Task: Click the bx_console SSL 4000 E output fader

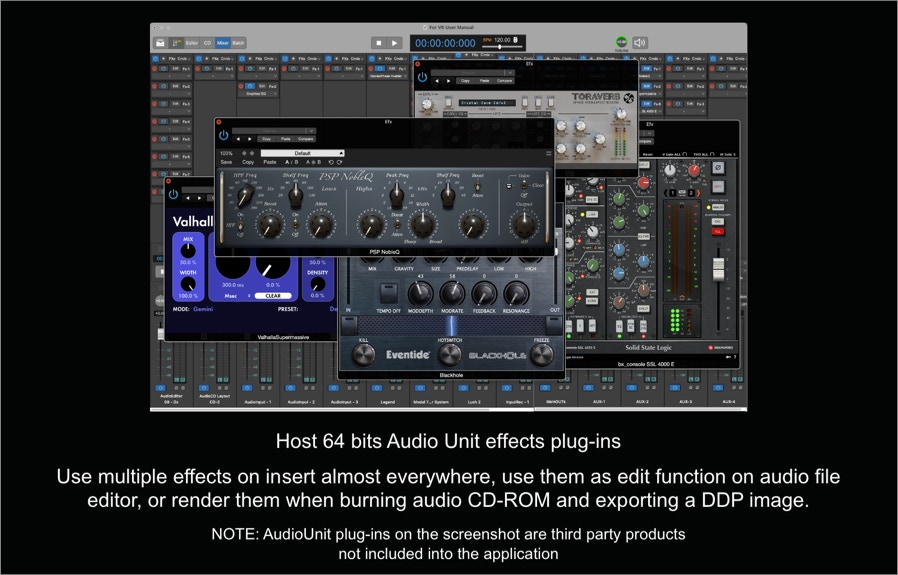Action: click(717, 268)
